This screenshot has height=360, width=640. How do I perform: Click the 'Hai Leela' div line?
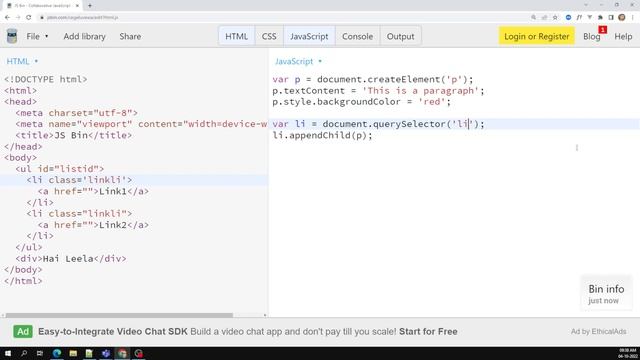71,258
